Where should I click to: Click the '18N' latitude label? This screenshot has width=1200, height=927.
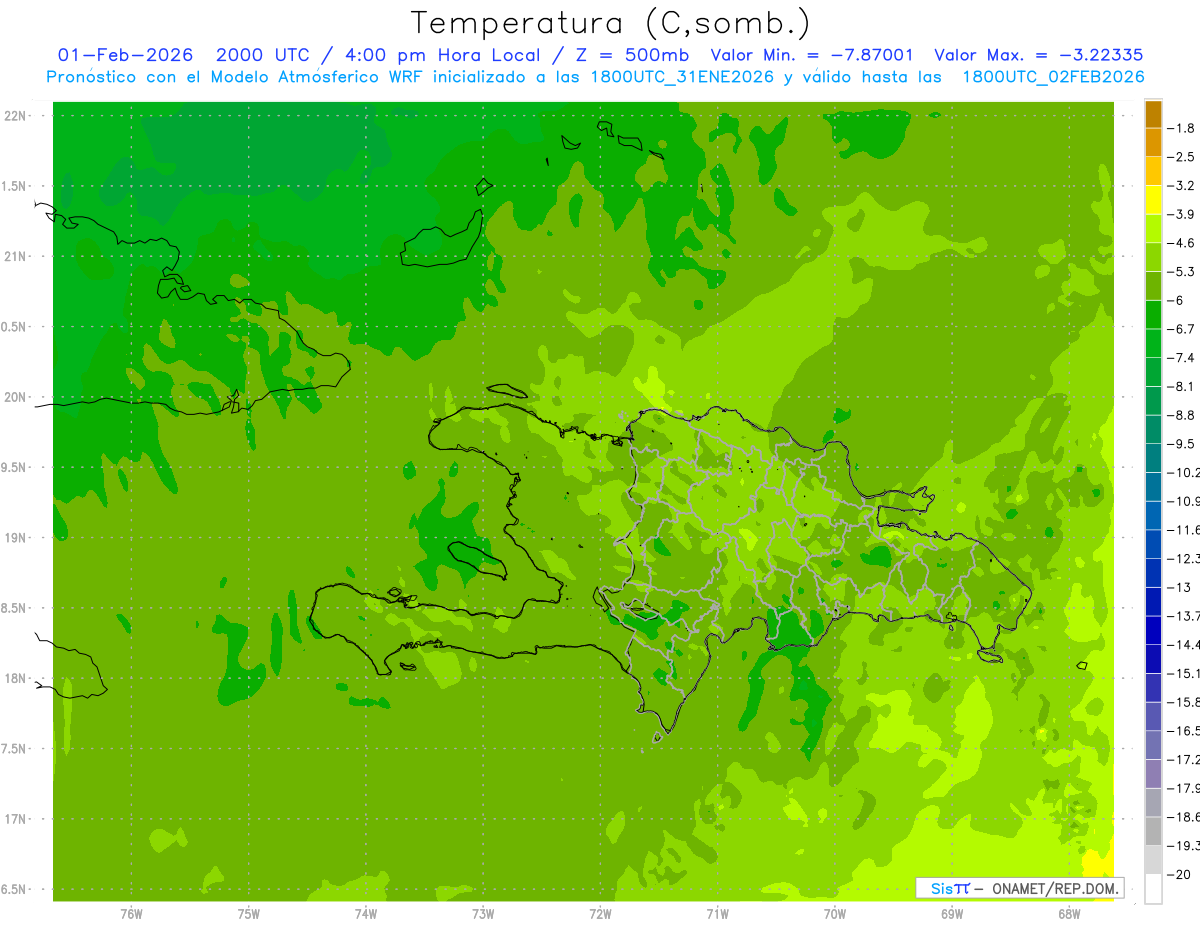click(x=17, y=678)
